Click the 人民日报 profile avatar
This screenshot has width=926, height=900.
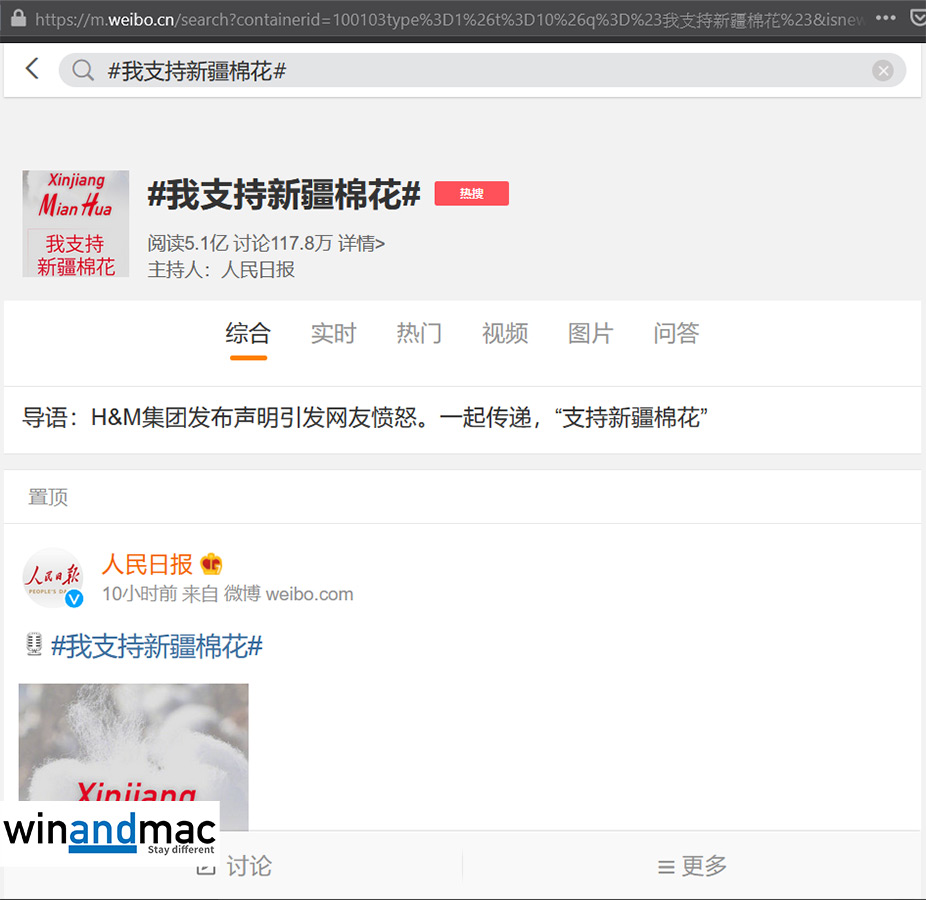(53, 578)
